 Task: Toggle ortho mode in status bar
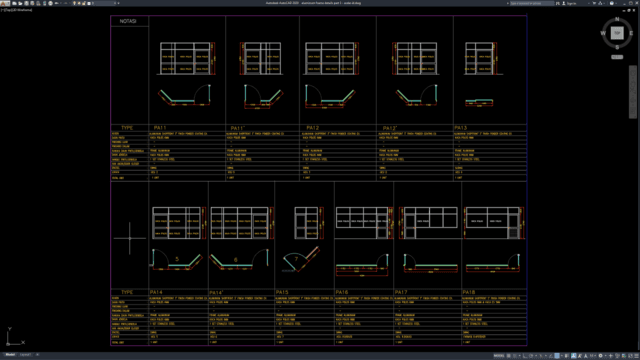[525, 356]
